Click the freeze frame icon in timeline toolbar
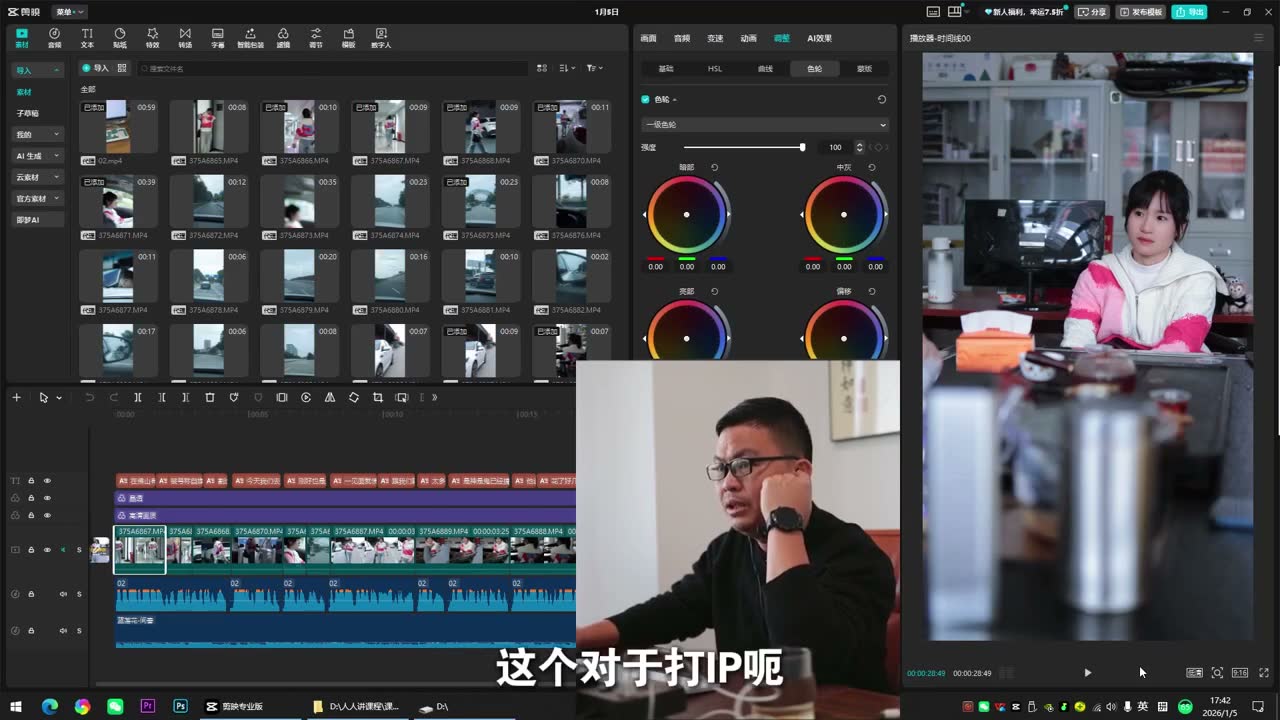Image resolution: width=1280 pixels, height=720 pixels. 282,397
